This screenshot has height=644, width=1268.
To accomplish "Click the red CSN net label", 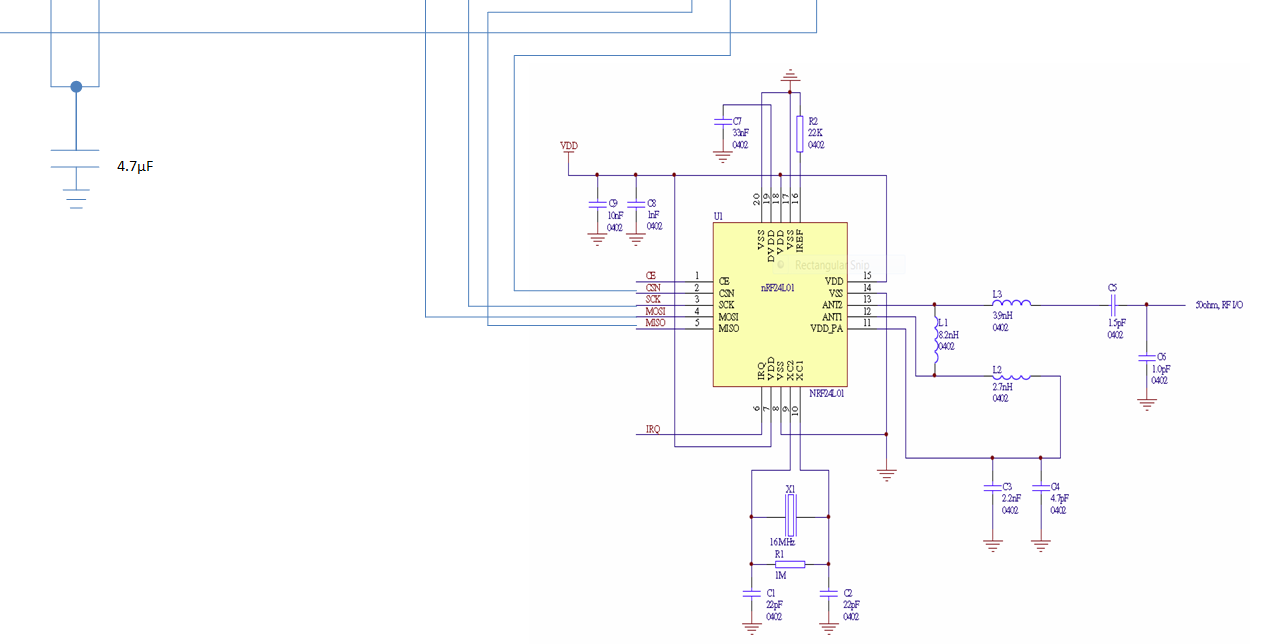I will [653, 288].
